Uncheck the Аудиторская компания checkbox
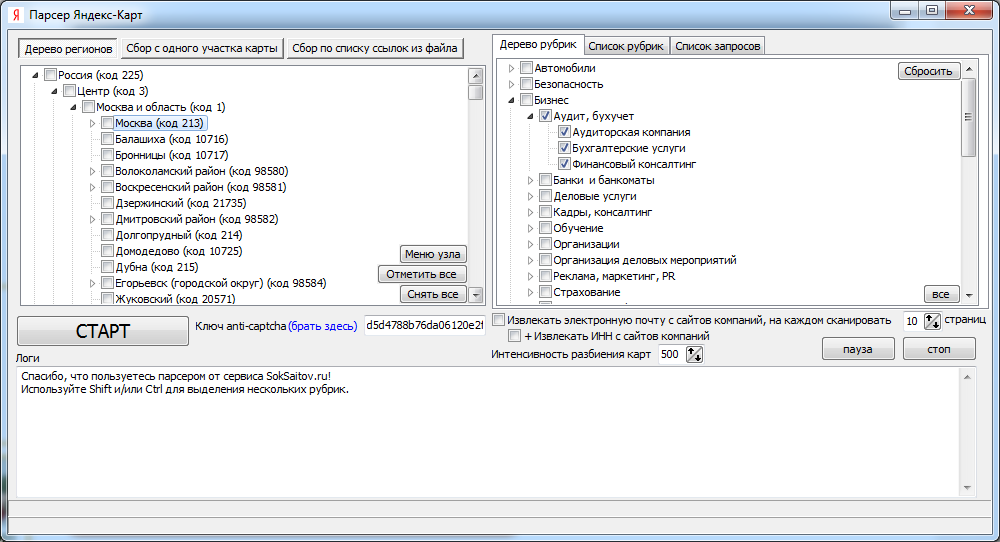The height and width of the screenshot is (542, 1000). [x=565, y=132]
